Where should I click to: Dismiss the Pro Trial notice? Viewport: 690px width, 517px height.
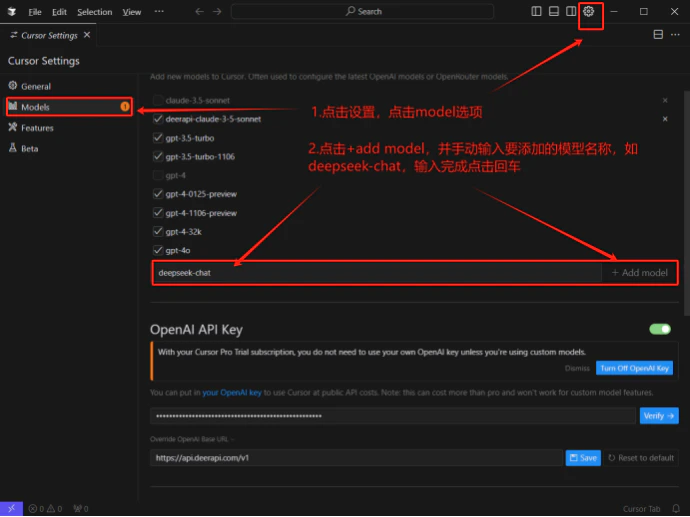(x=577, y=368)
